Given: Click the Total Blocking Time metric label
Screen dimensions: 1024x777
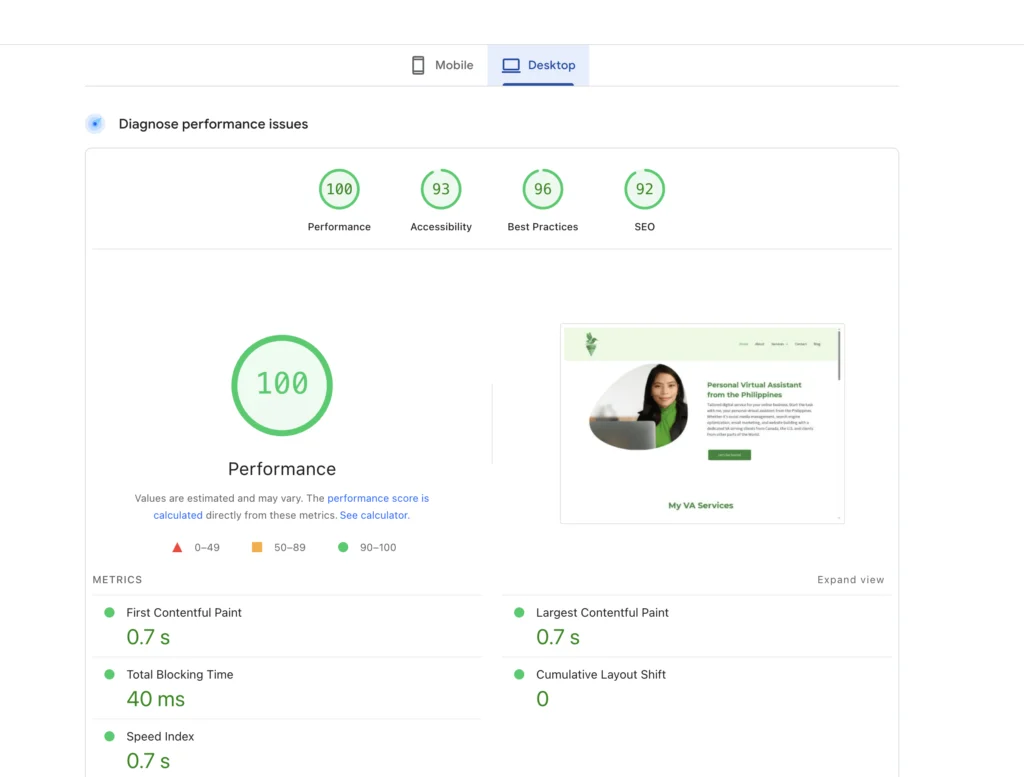Looking at the screenshot, I should pos(180,674).
